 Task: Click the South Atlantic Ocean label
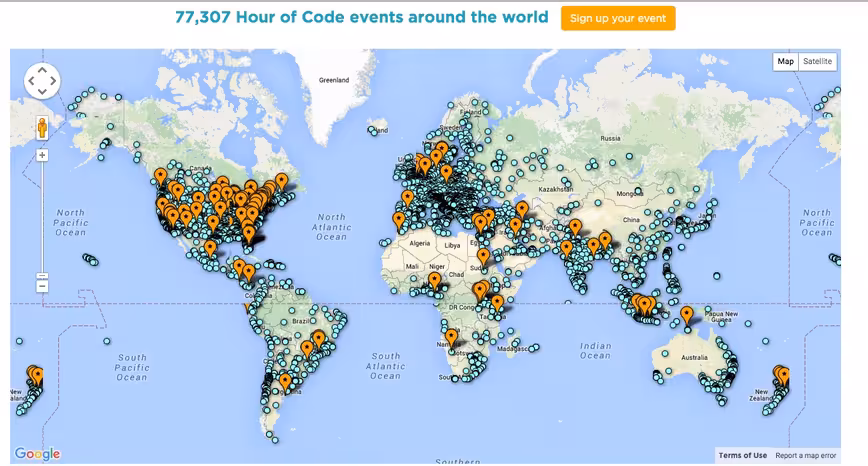(x=385, y=366)
